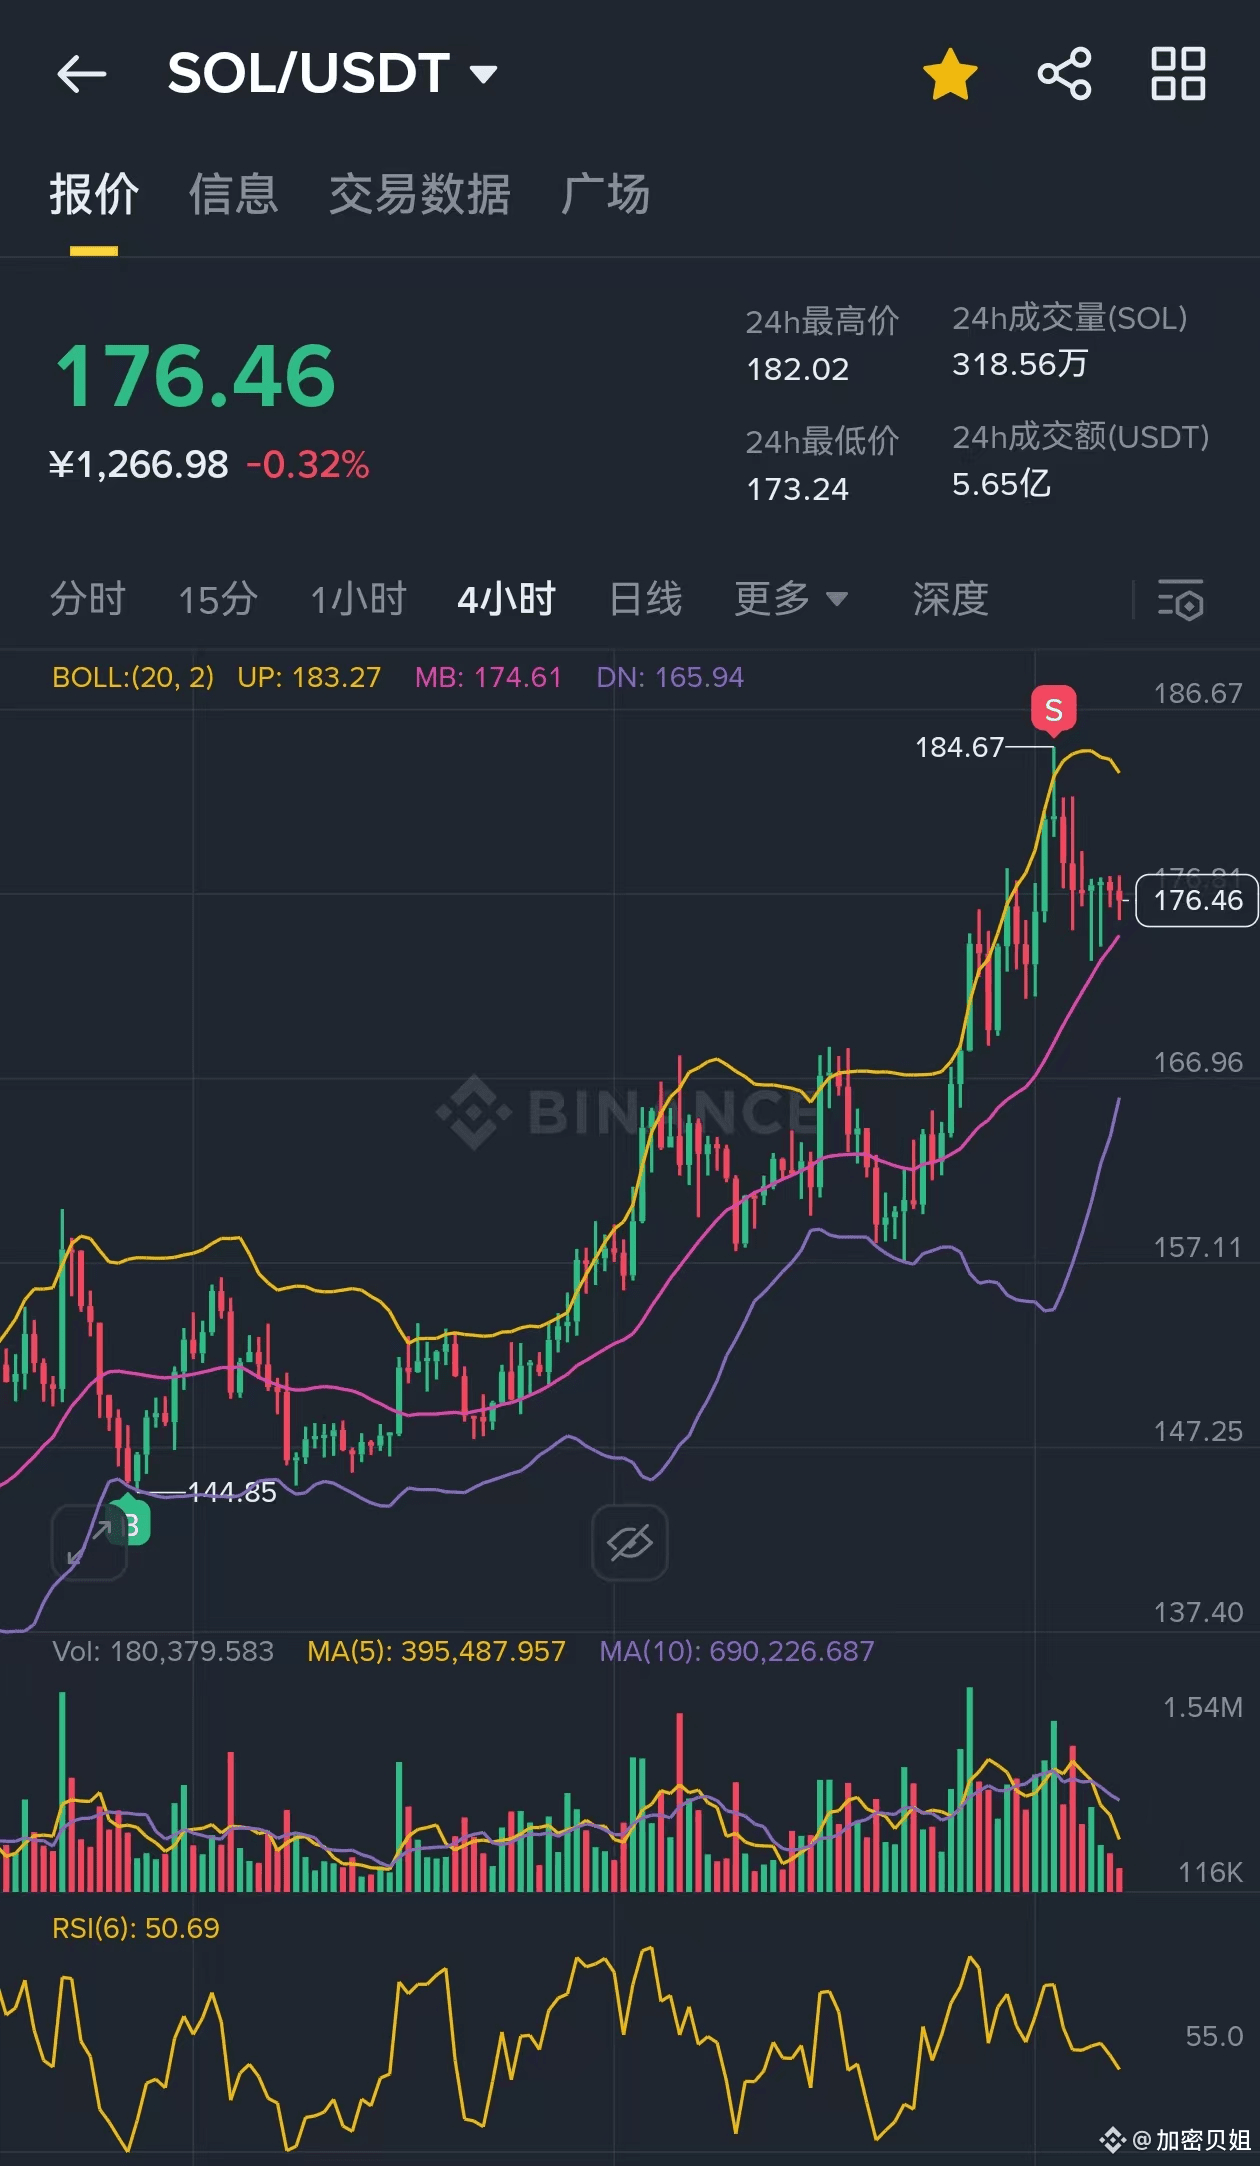Select the 日线 timeframe
Viewport: 1260px width, 2166px height.
point(646,600)
